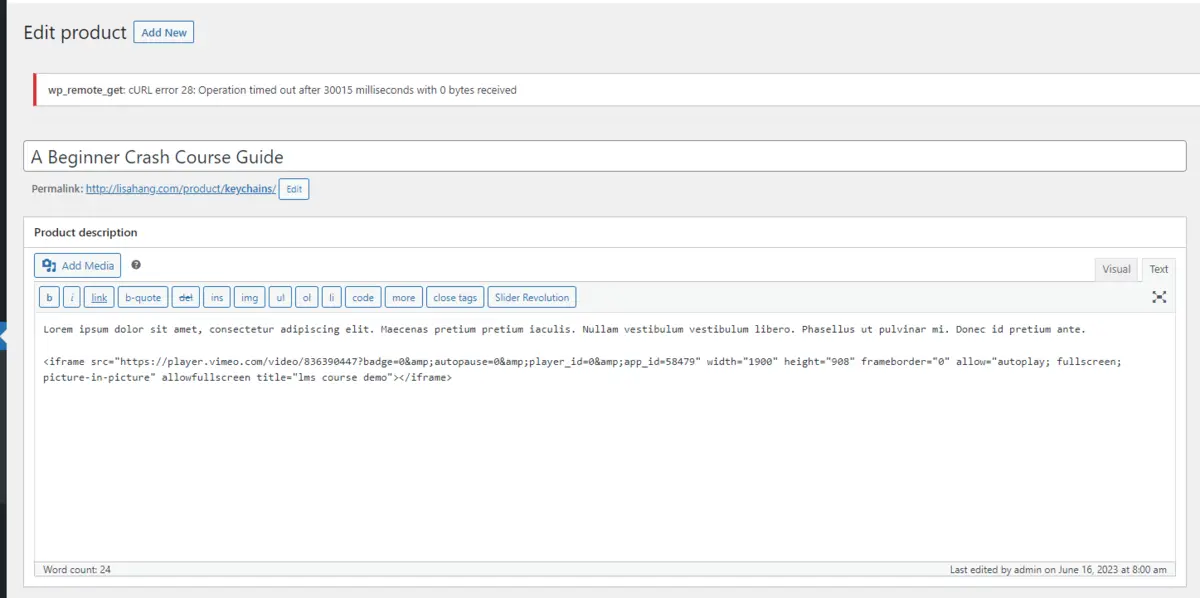Focus the product title input field

coord(605,156)
